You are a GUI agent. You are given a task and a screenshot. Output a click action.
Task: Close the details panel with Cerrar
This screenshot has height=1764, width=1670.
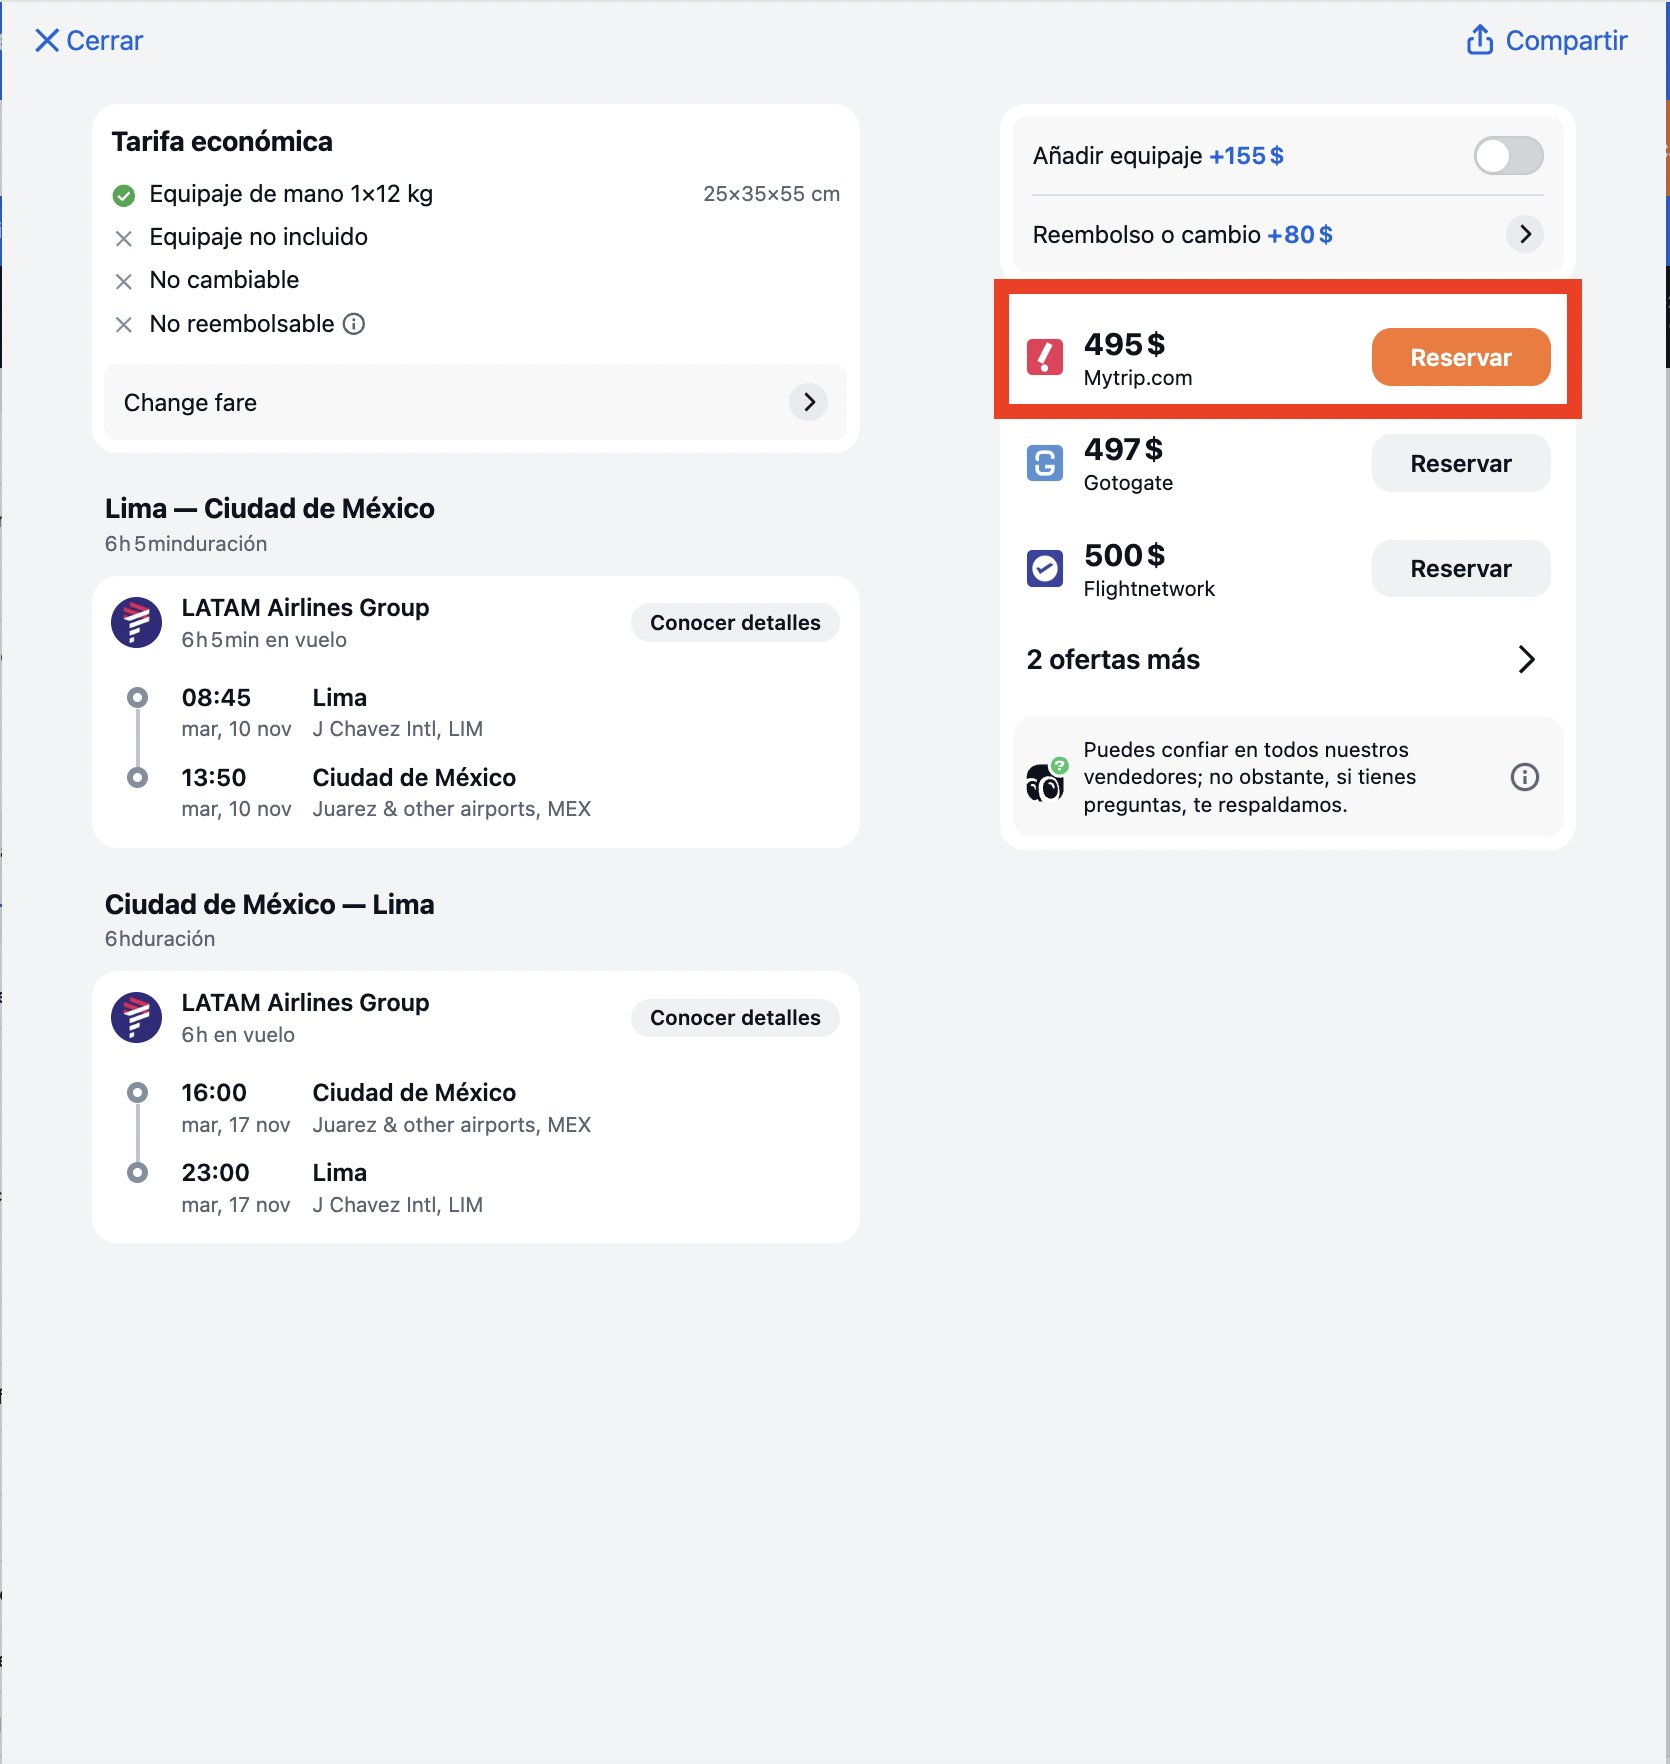pyautogui.click(x=89, y=40)
